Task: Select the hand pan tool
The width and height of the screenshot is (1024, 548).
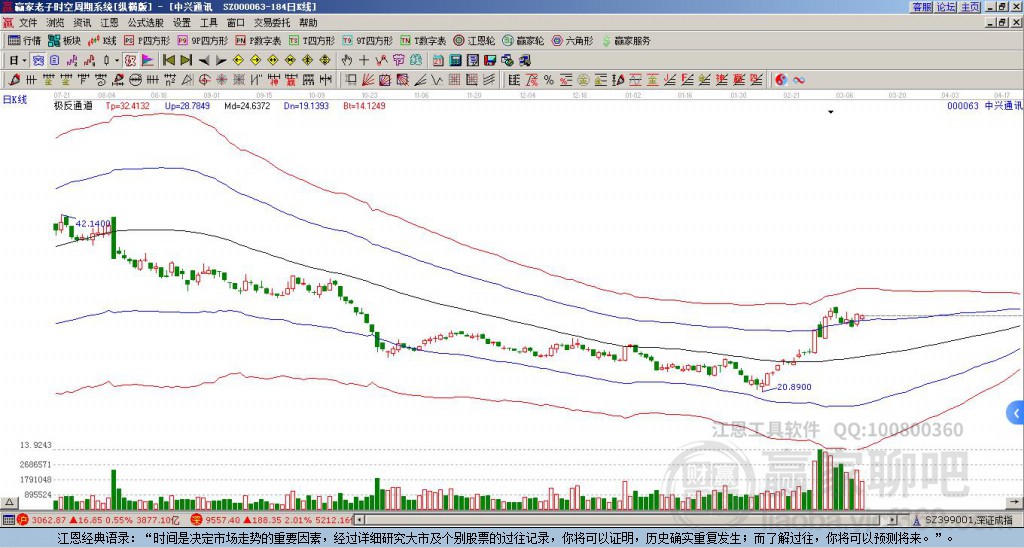Action: coord(346,60)
